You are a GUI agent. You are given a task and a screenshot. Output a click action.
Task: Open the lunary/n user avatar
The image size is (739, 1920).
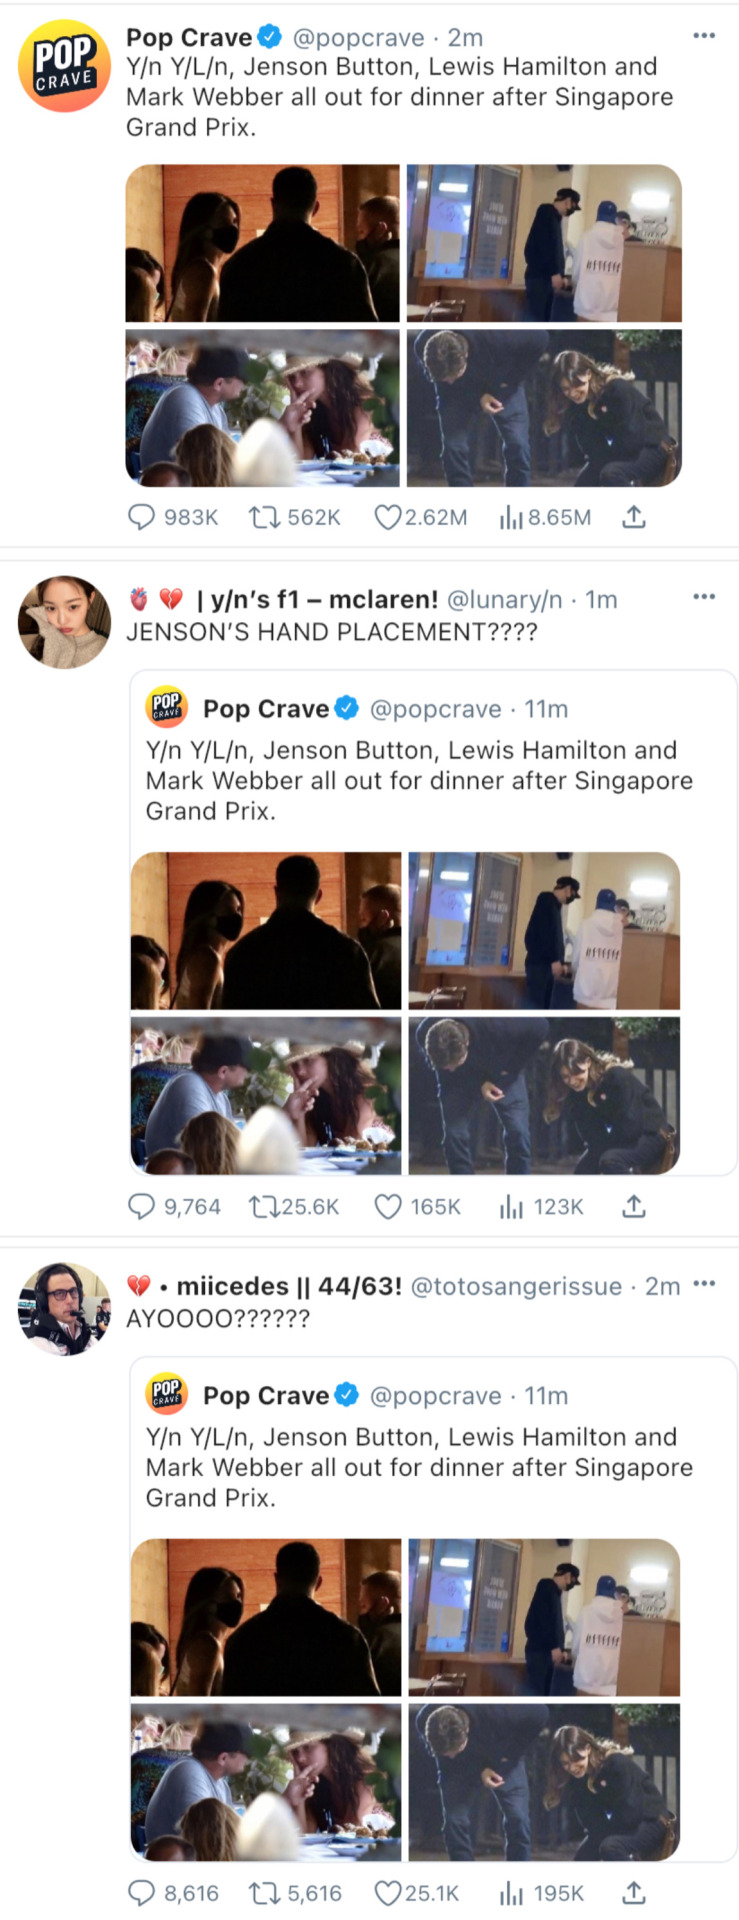pos(64,621)
